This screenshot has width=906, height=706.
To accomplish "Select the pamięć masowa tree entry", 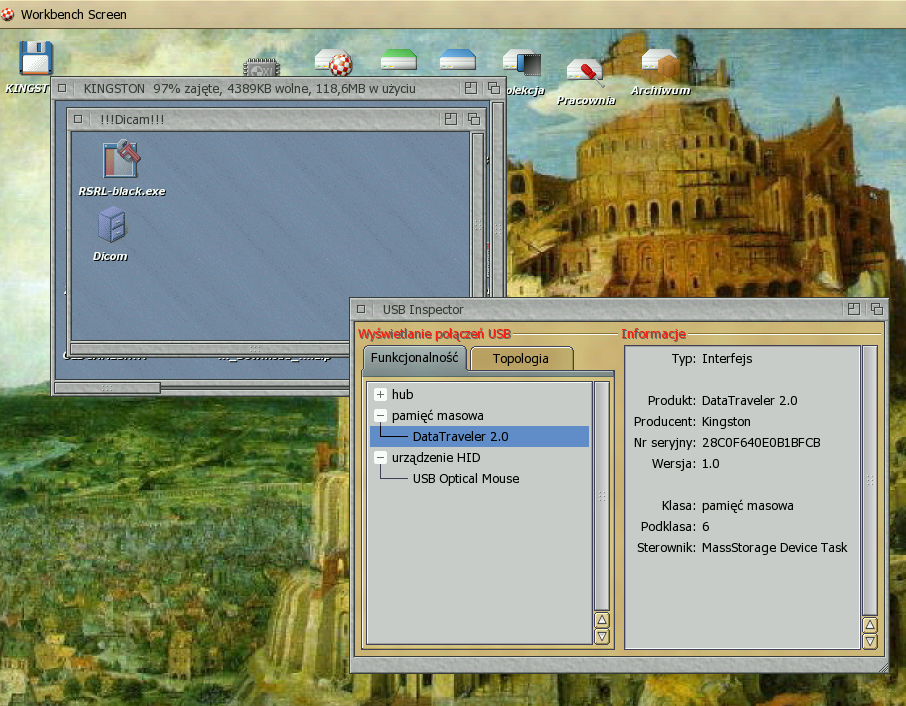I will (437, 415).
